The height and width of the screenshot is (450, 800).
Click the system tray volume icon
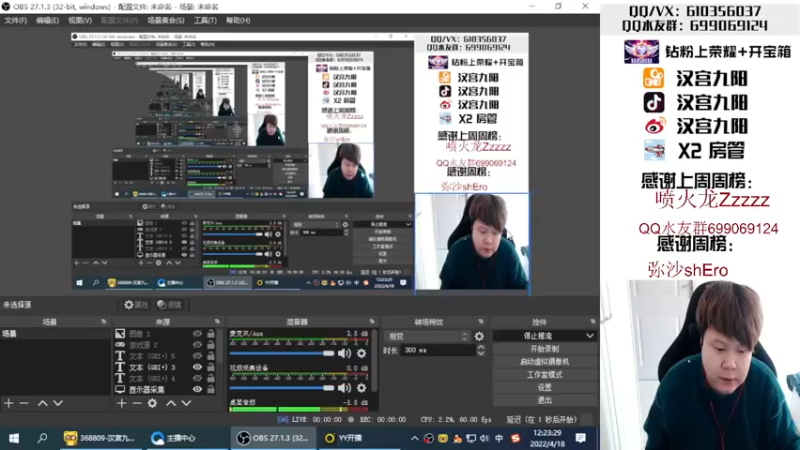click(484, 438)
